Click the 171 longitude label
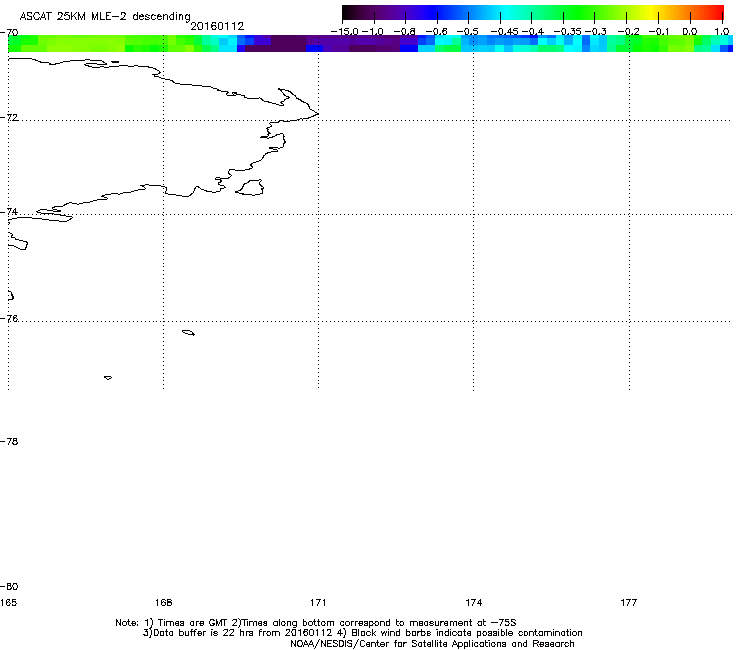 (x=318, y=602)
